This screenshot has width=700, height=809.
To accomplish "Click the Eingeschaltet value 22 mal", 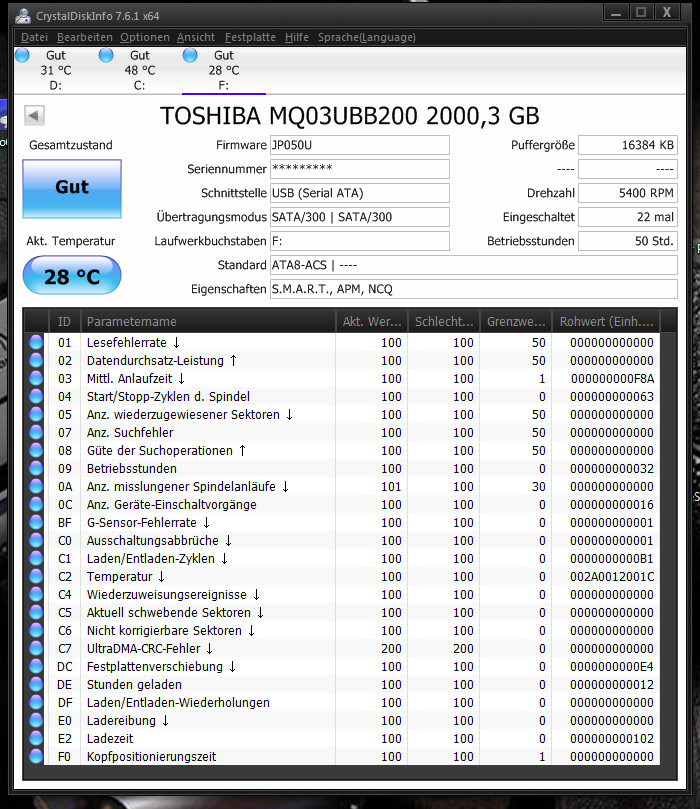I will click(x=628, y=217).
